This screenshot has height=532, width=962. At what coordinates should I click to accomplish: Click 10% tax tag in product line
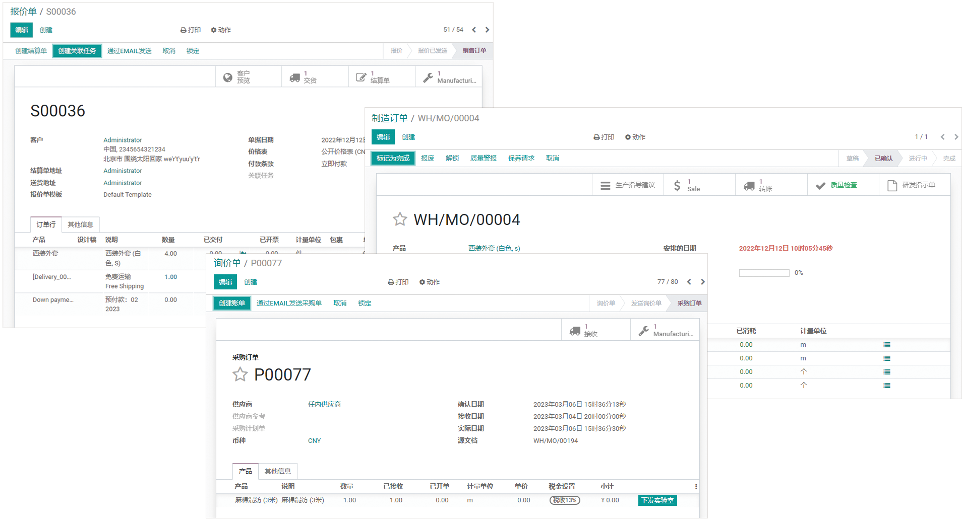565,499
